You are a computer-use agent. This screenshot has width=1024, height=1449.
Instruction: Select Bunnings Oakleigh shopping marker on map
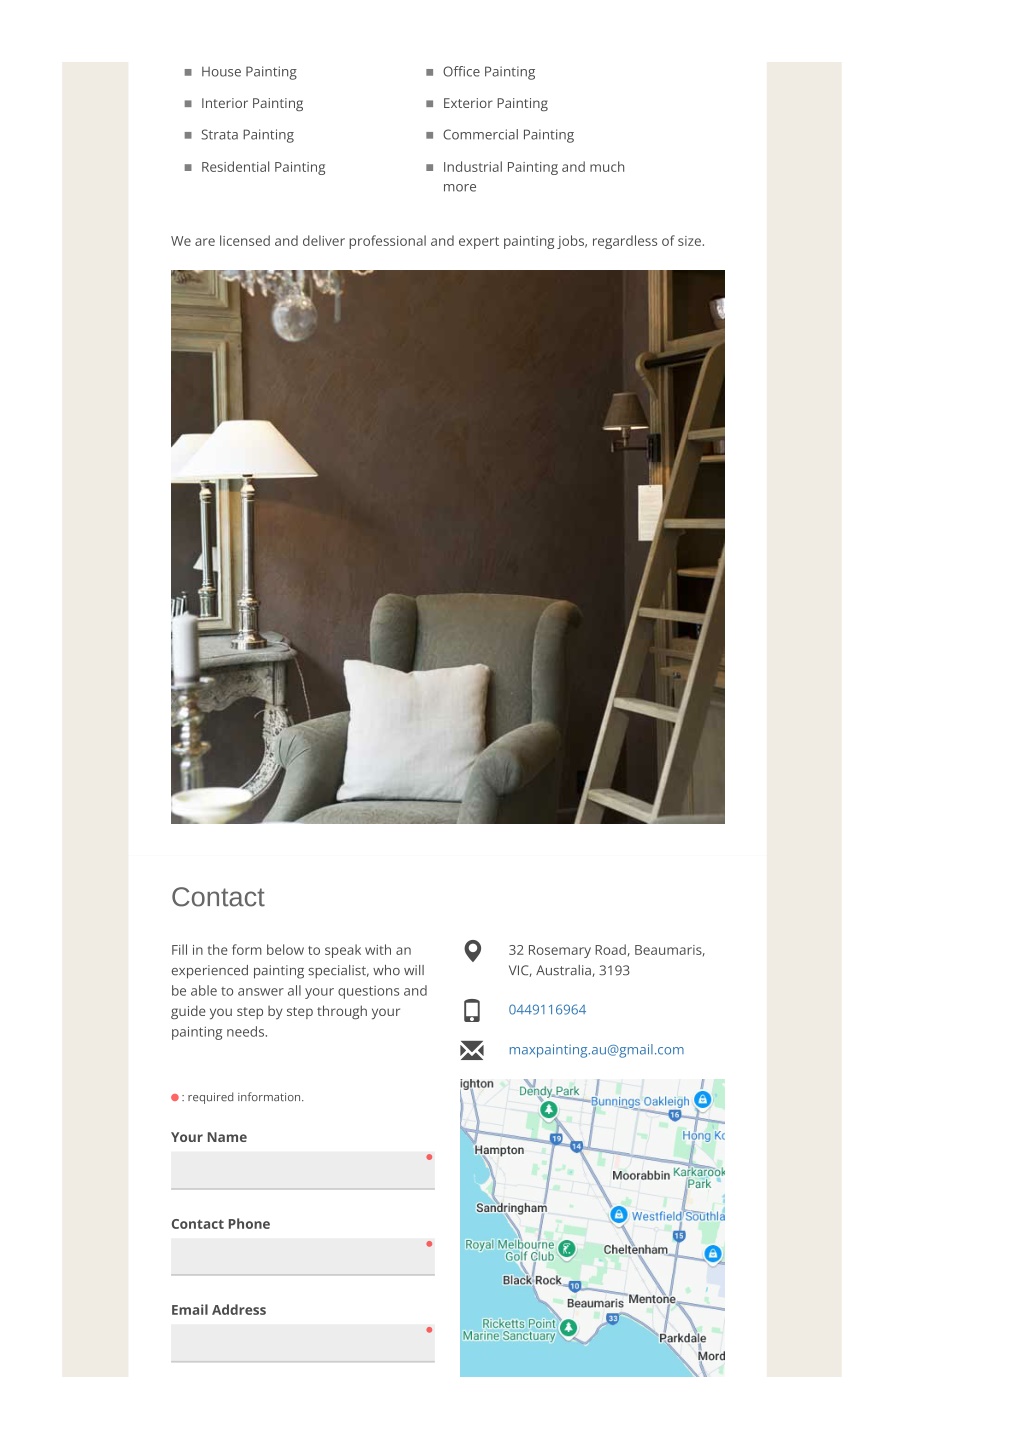click(702, 1099)
